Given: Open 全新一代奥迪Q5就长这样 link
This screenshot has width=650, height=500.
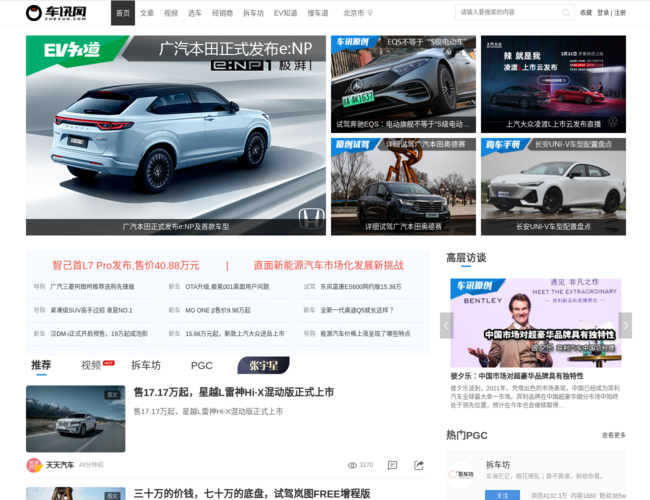Looking at the screenshot, I should [x=357, y=310].
